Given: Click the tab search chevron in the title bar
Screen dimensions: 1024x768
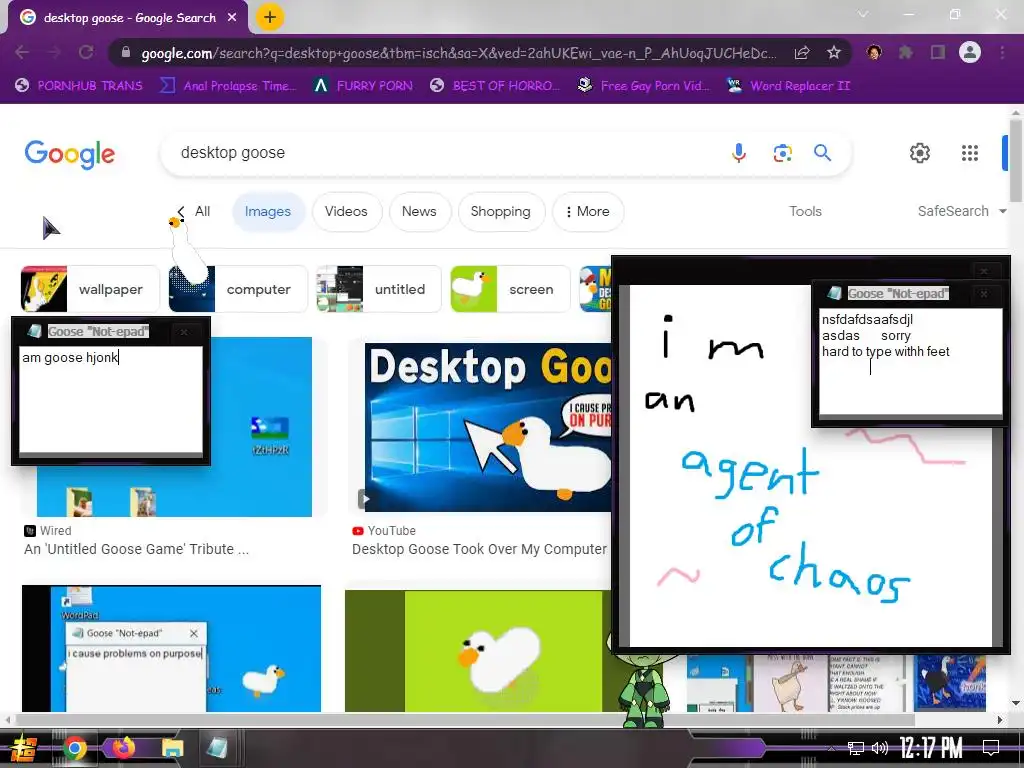Looking at the screenshot, I should [863, 14].
